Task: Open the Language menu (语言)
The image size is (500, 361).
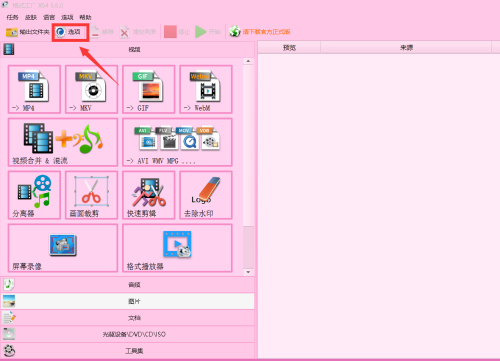Action: point(49,17)
